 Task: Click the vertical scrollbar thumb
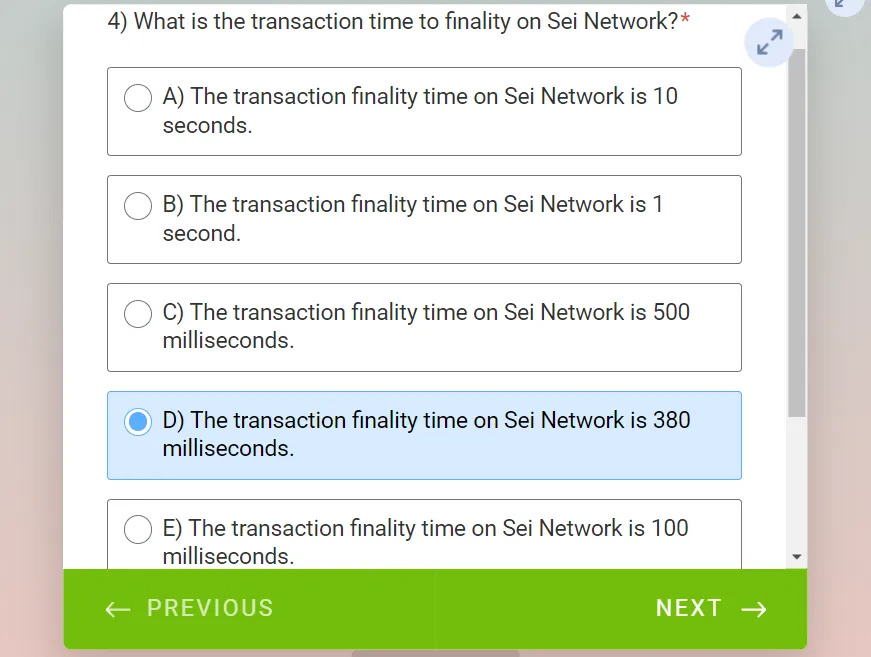797,233
